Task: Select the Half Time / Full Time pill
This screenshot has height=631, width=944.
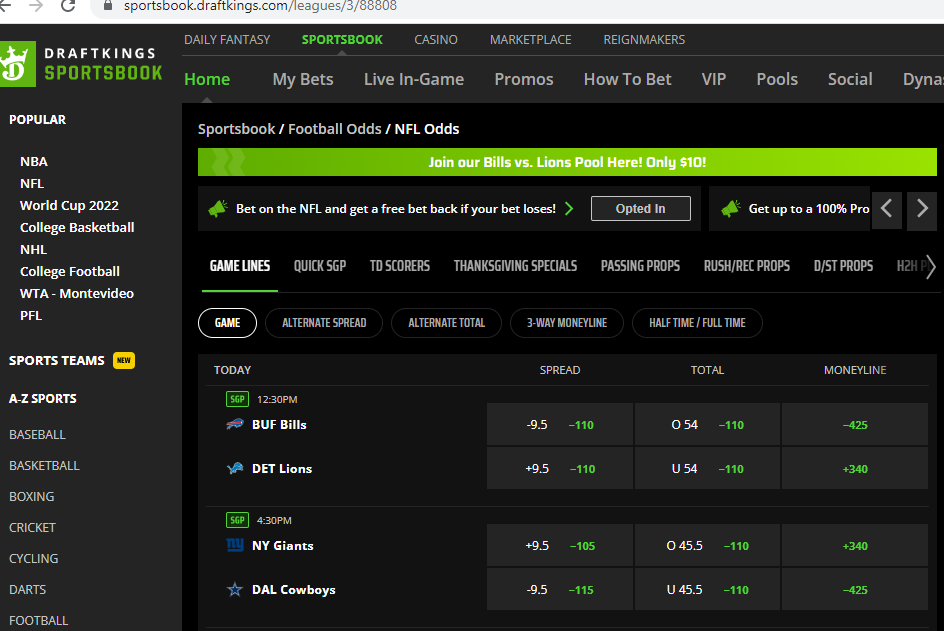Action: 697,323
